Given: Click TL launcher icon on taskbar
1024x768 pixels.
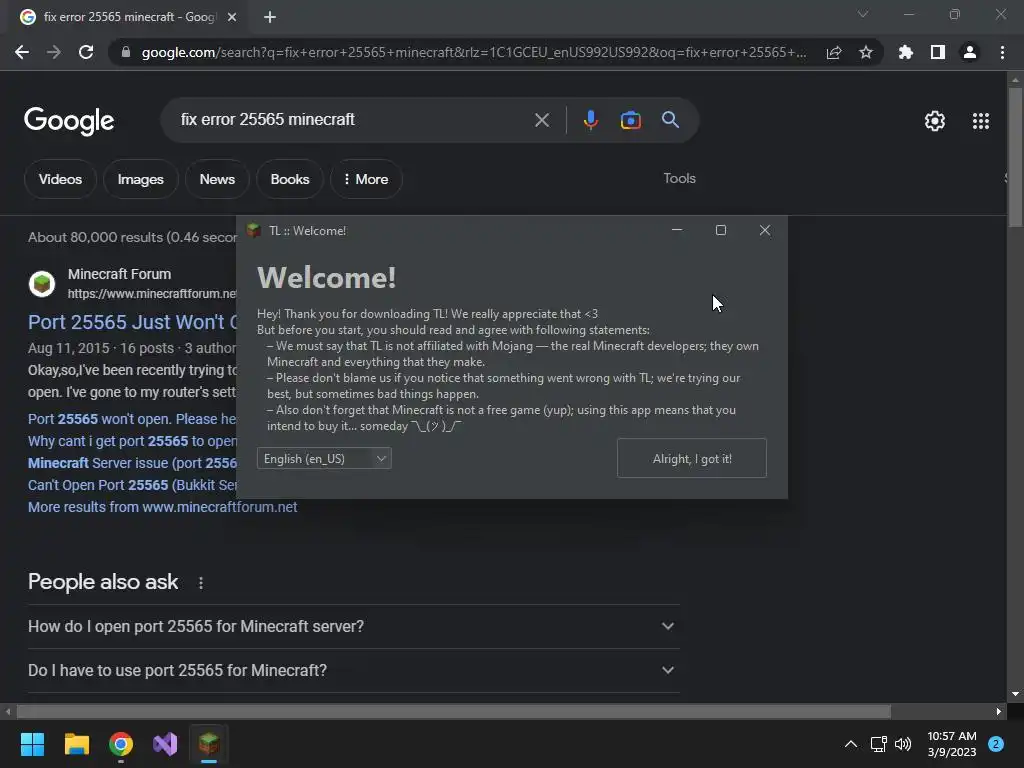Looking at the screenshot, I should click(209, 743).
